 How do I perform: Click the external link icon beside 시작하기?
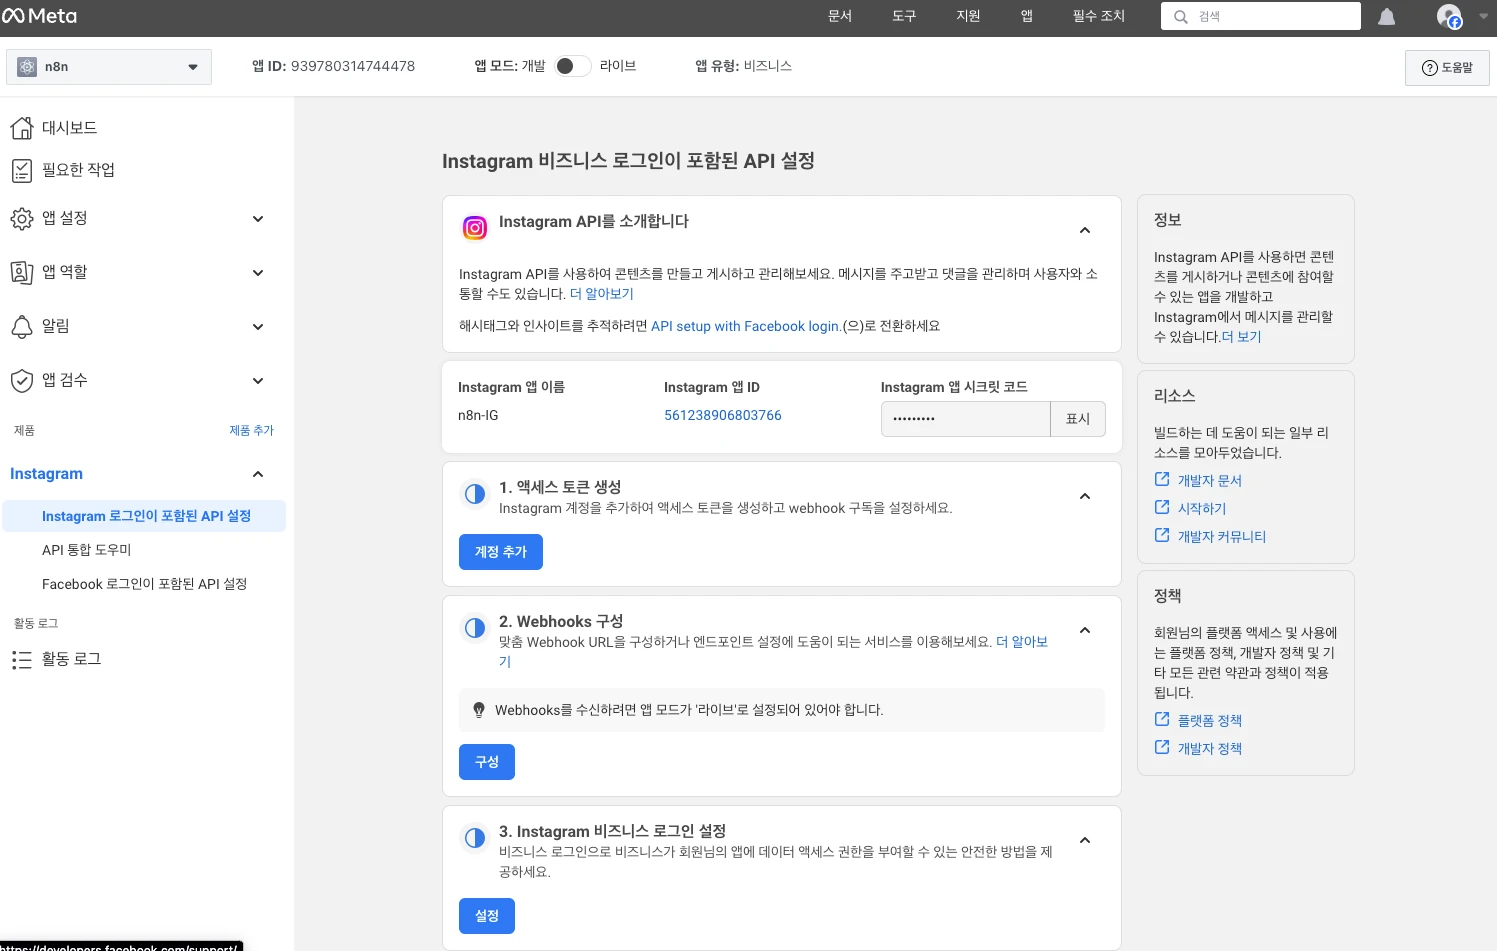[x=1162, y=507]
